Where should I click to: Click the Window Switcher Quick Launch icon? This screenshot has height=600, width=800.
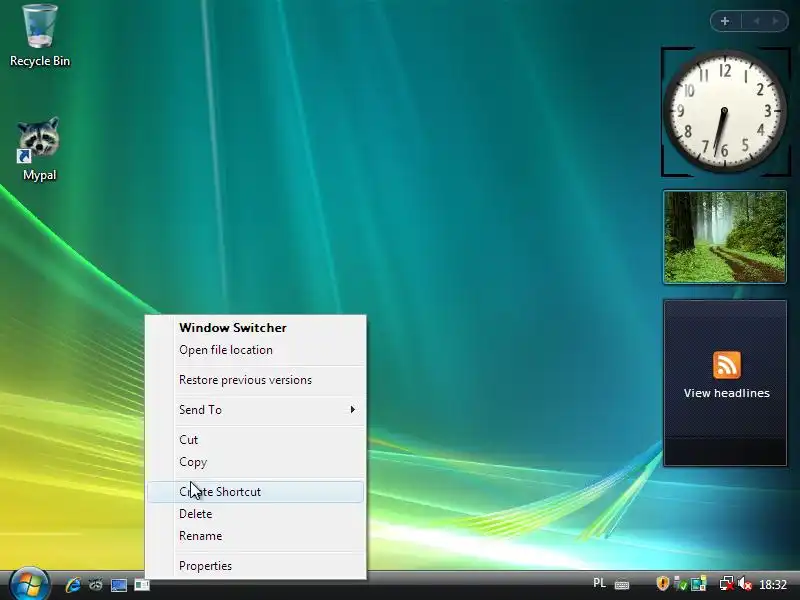coord(141,585)
